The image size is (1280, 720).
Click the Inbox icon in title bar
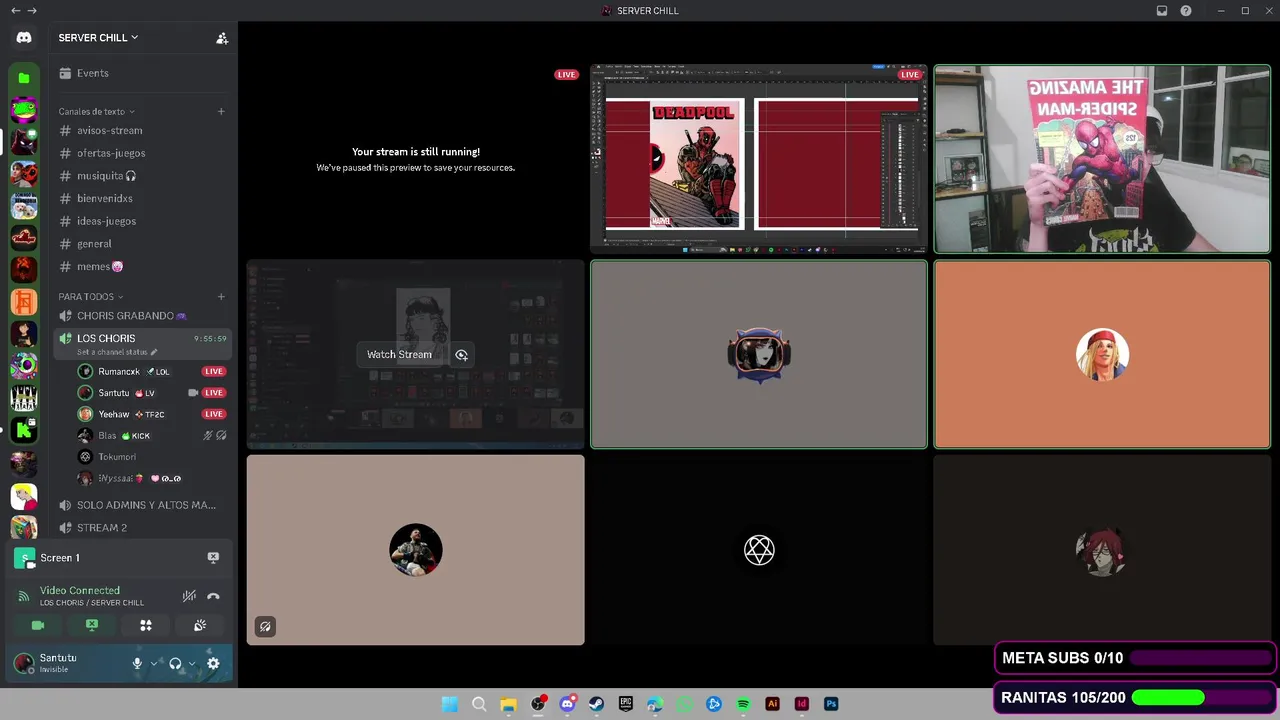[x=1162, y=11]
